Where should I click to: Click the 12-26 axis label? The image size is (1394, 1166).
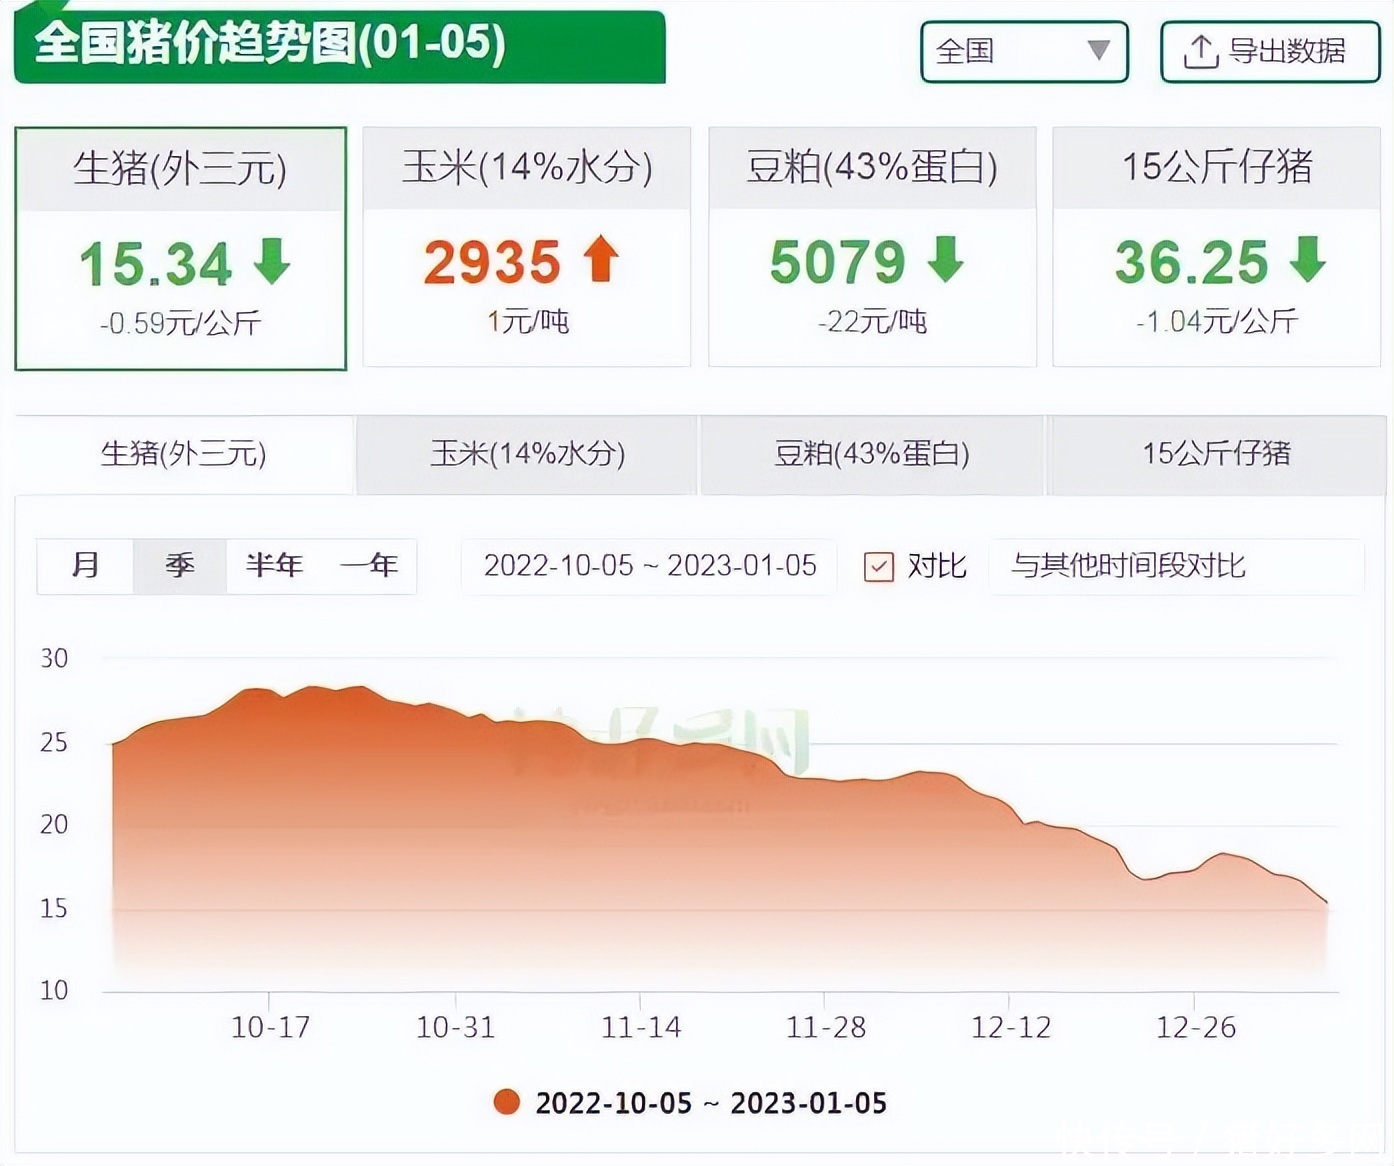tap(1196, 1027)
